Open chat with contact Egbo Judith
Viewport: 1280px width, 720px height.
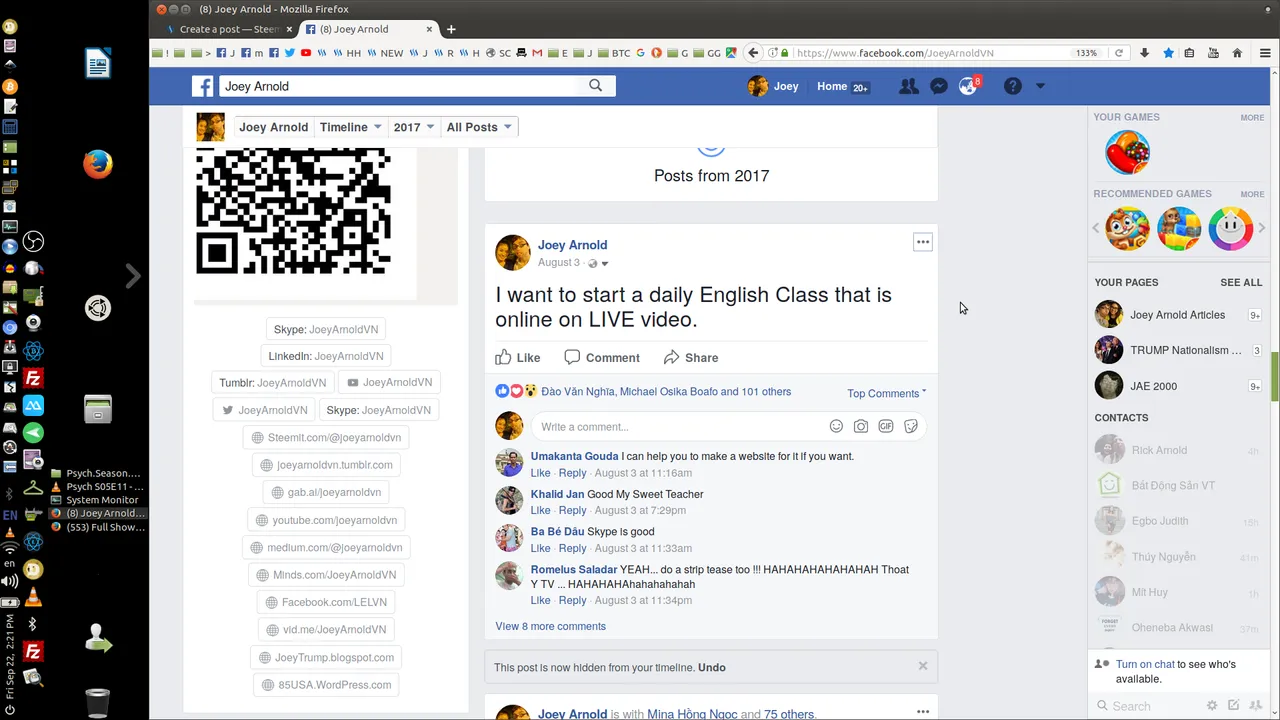1177,521
